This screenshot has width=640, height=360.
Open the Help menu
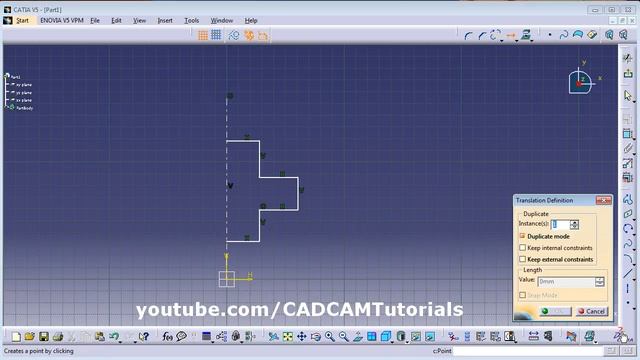251,20
